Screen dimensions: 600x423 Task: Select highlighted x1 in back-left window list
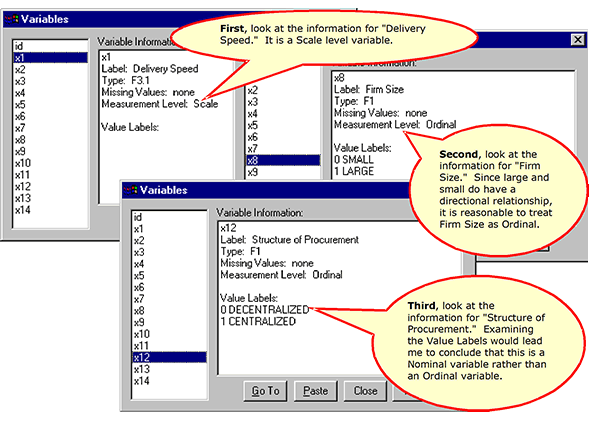click(x=50, y=58)
